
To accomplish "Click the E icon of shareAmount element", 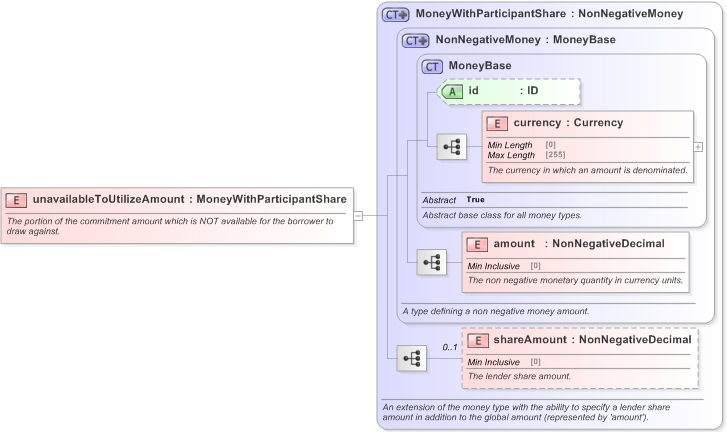I will pyautogui.click(x=478, y=341).
